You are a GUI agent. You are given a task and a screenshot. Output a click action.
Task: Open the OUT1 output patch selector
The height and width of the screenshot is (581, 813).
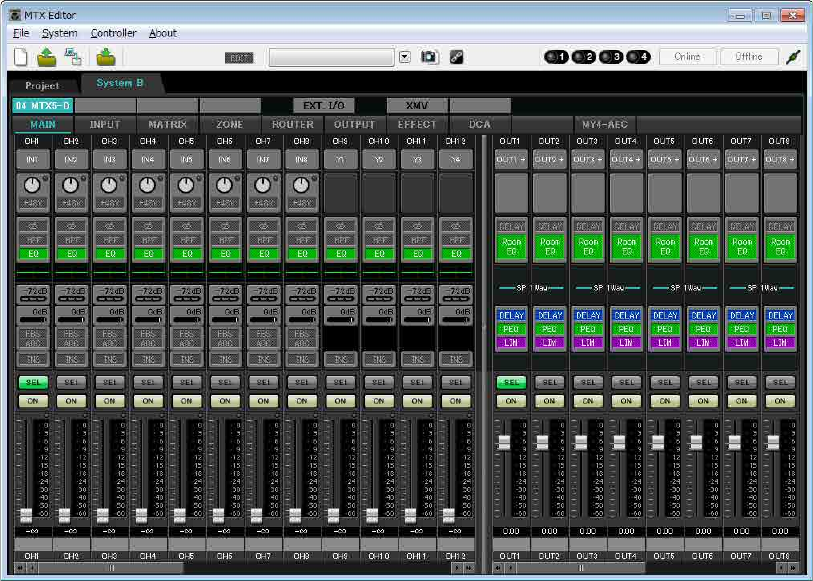tap(511, 160)
